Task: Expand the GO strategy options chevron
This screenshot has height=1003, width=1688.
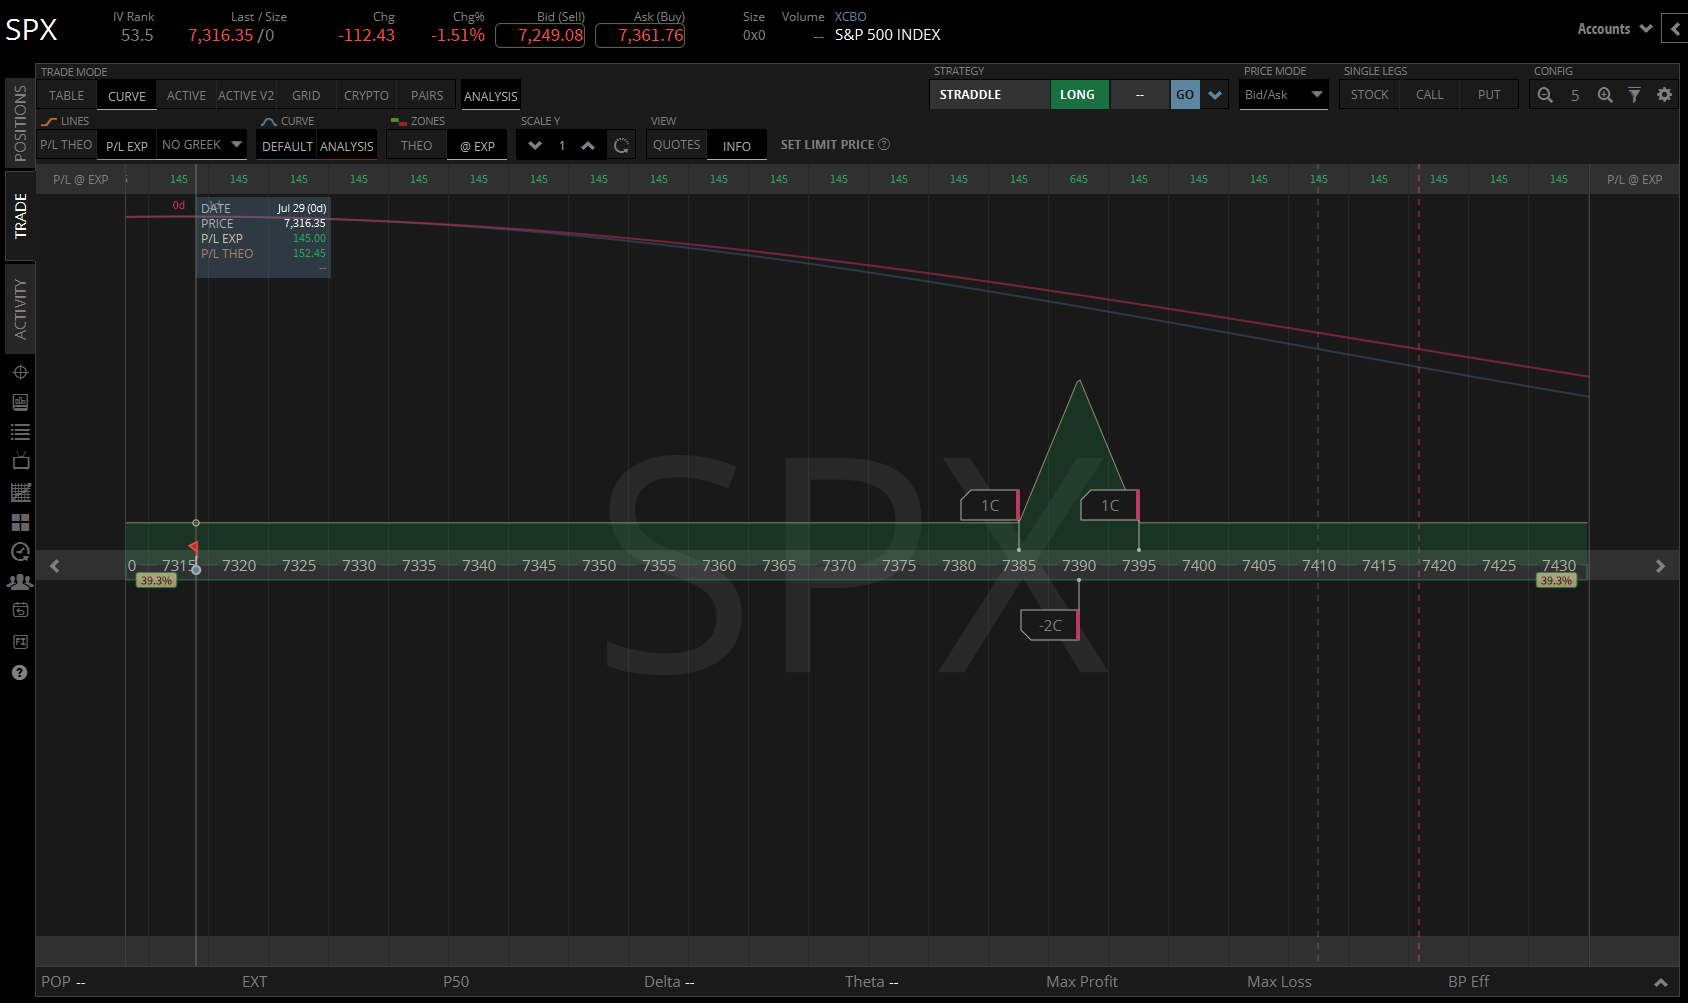Action: [x=1215, y=95]
